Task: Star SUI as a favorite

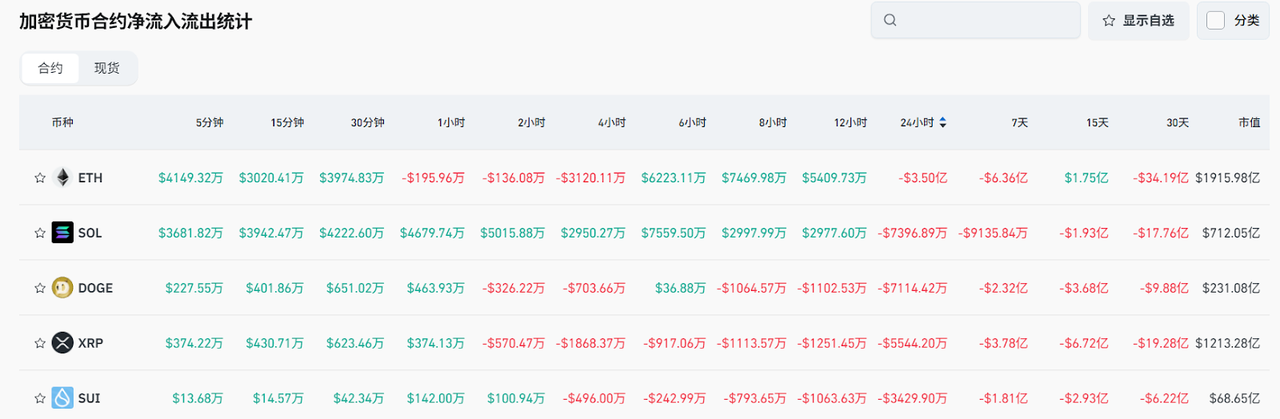Action: [40, 398]
